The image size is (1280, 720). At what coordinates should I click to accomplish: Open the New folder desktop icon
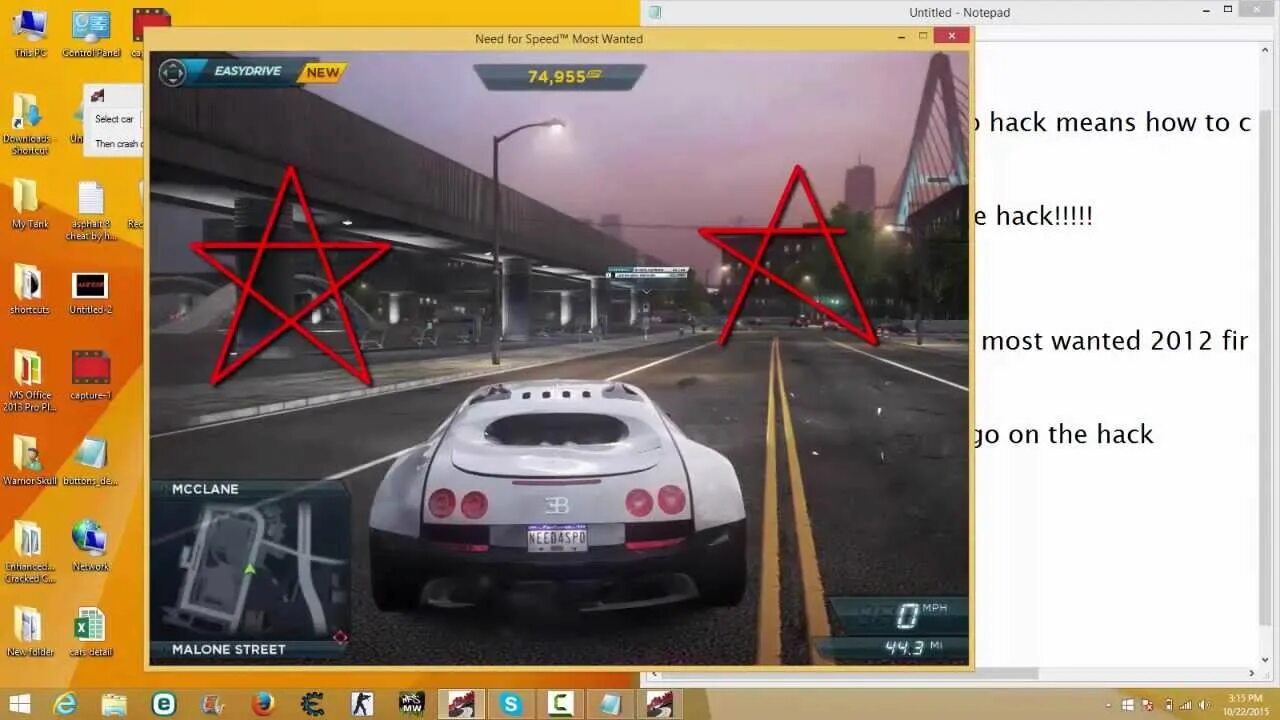[x=29, y=631]
